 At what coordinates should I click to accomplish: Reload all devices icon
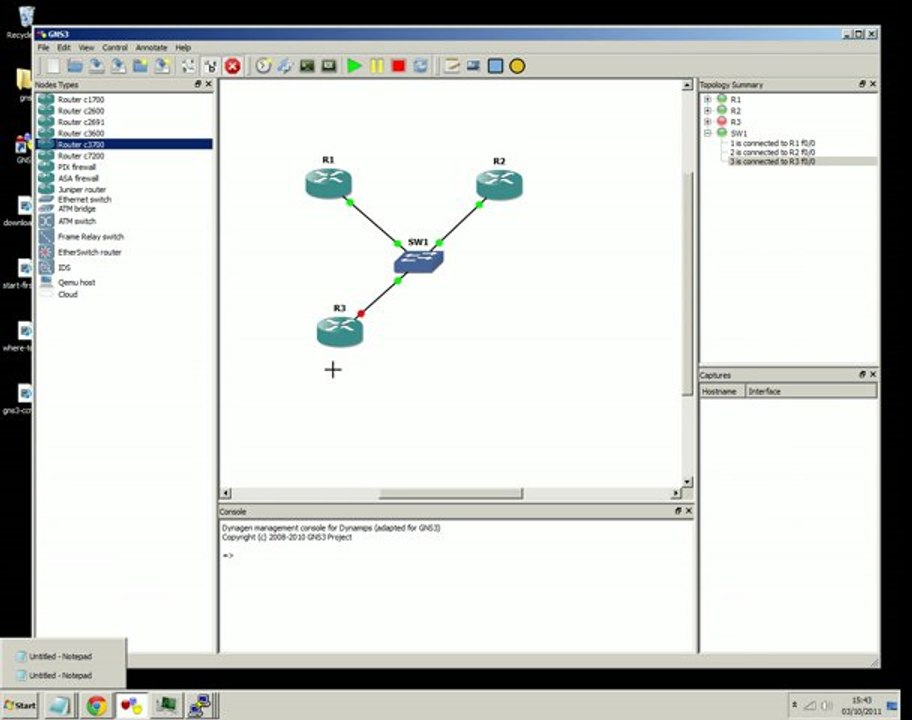[421, 66]
